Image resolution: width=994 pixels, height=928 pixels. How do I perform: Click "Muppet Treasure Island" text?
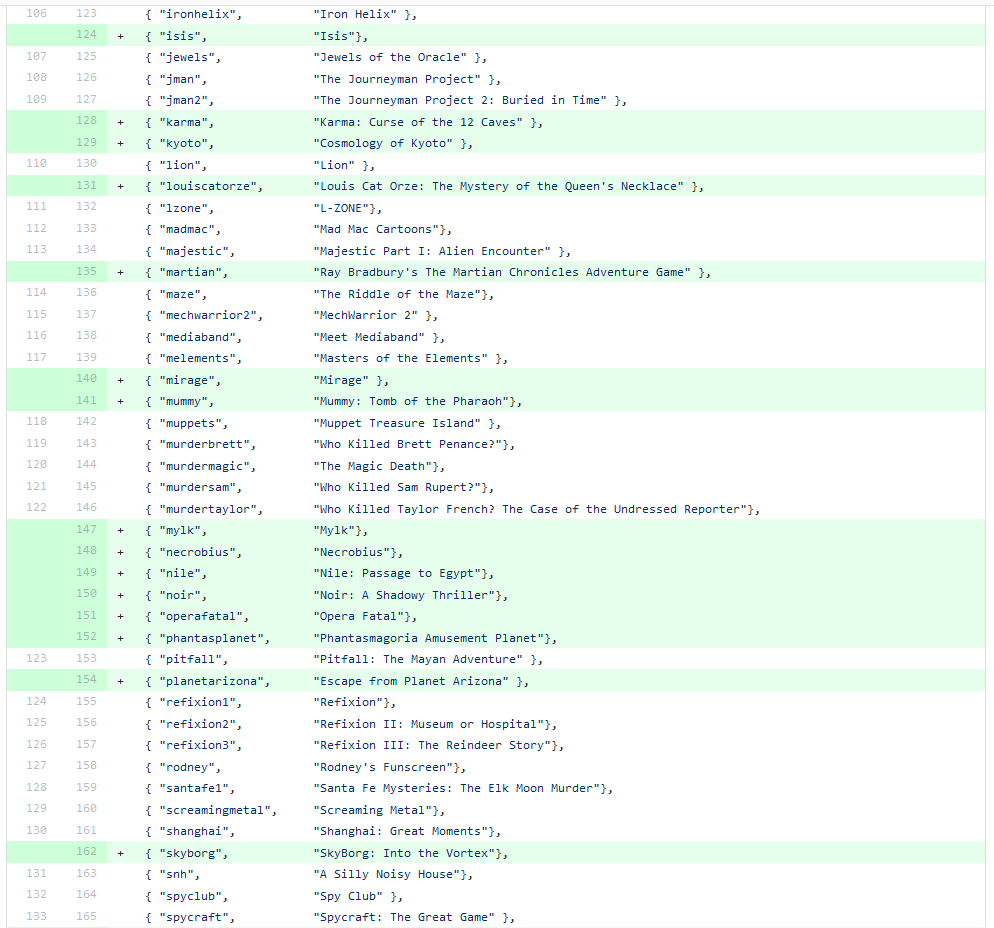[397, 424]
